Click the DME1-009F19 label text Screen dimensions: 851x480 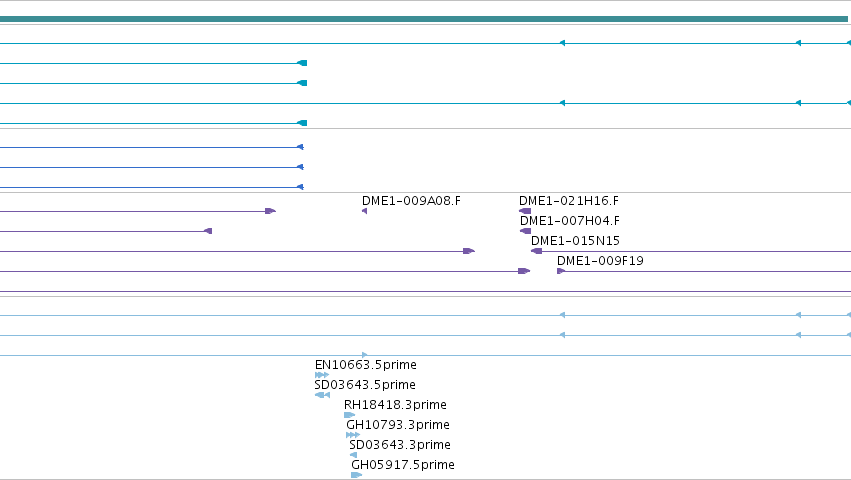(x=600, y=261)
